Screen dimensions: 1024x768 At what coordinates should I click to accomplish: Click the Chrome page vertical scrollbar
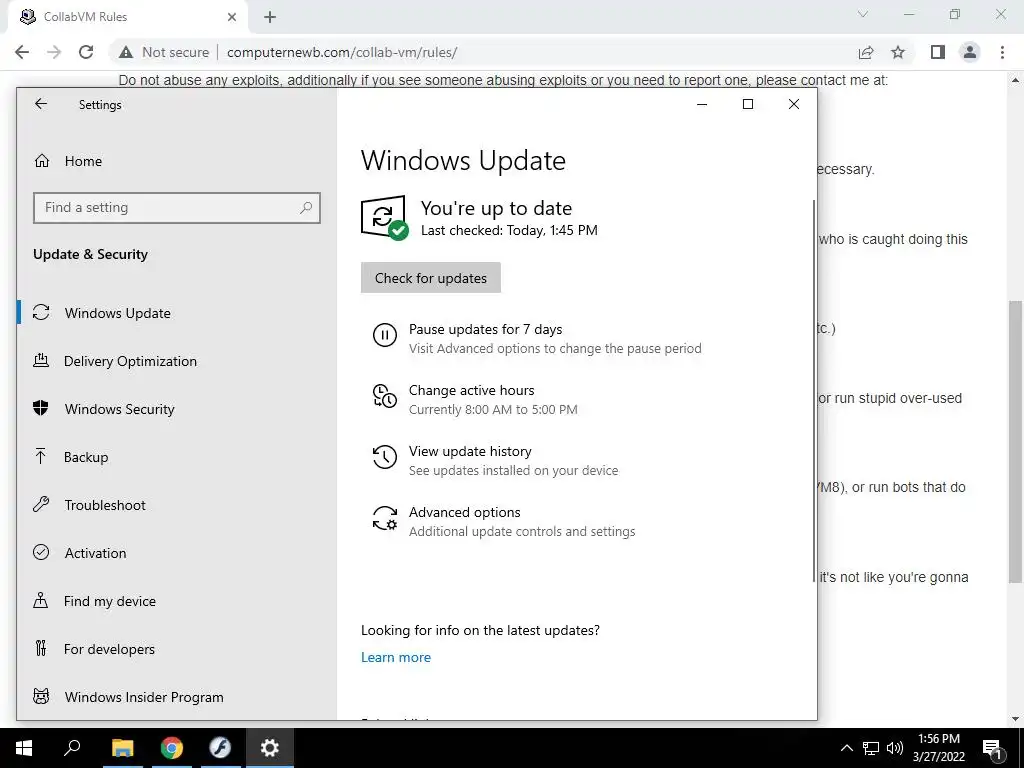1015,441
